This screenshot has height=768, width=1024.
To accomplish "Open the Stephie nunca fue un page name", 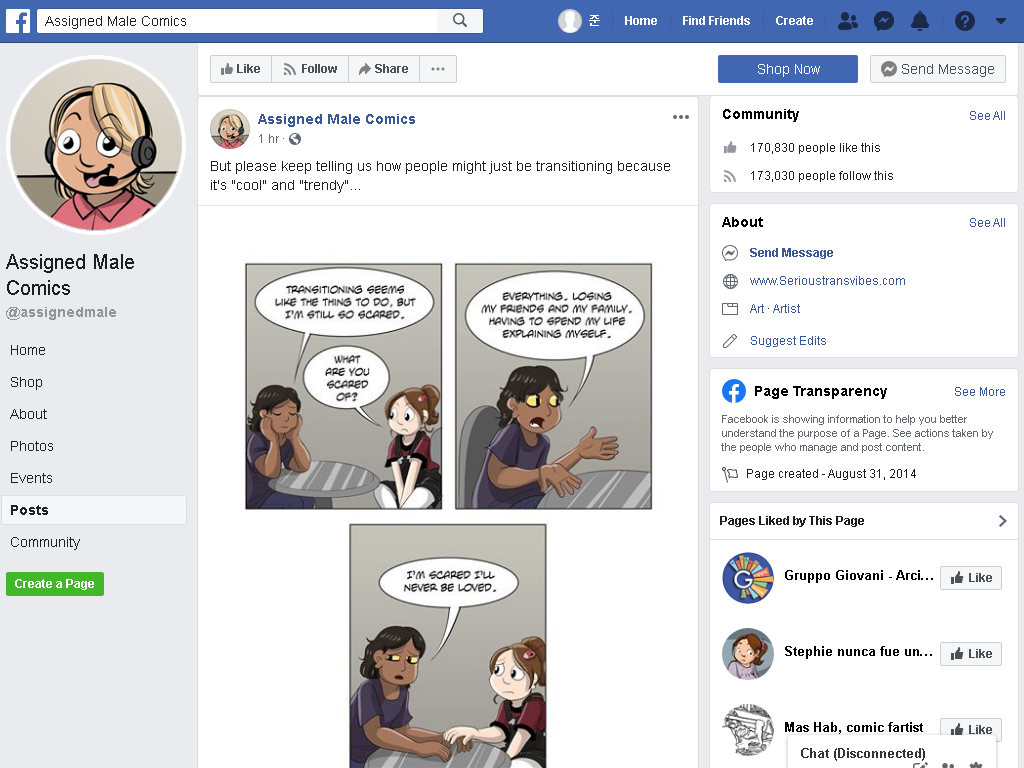I will [858, 651].
